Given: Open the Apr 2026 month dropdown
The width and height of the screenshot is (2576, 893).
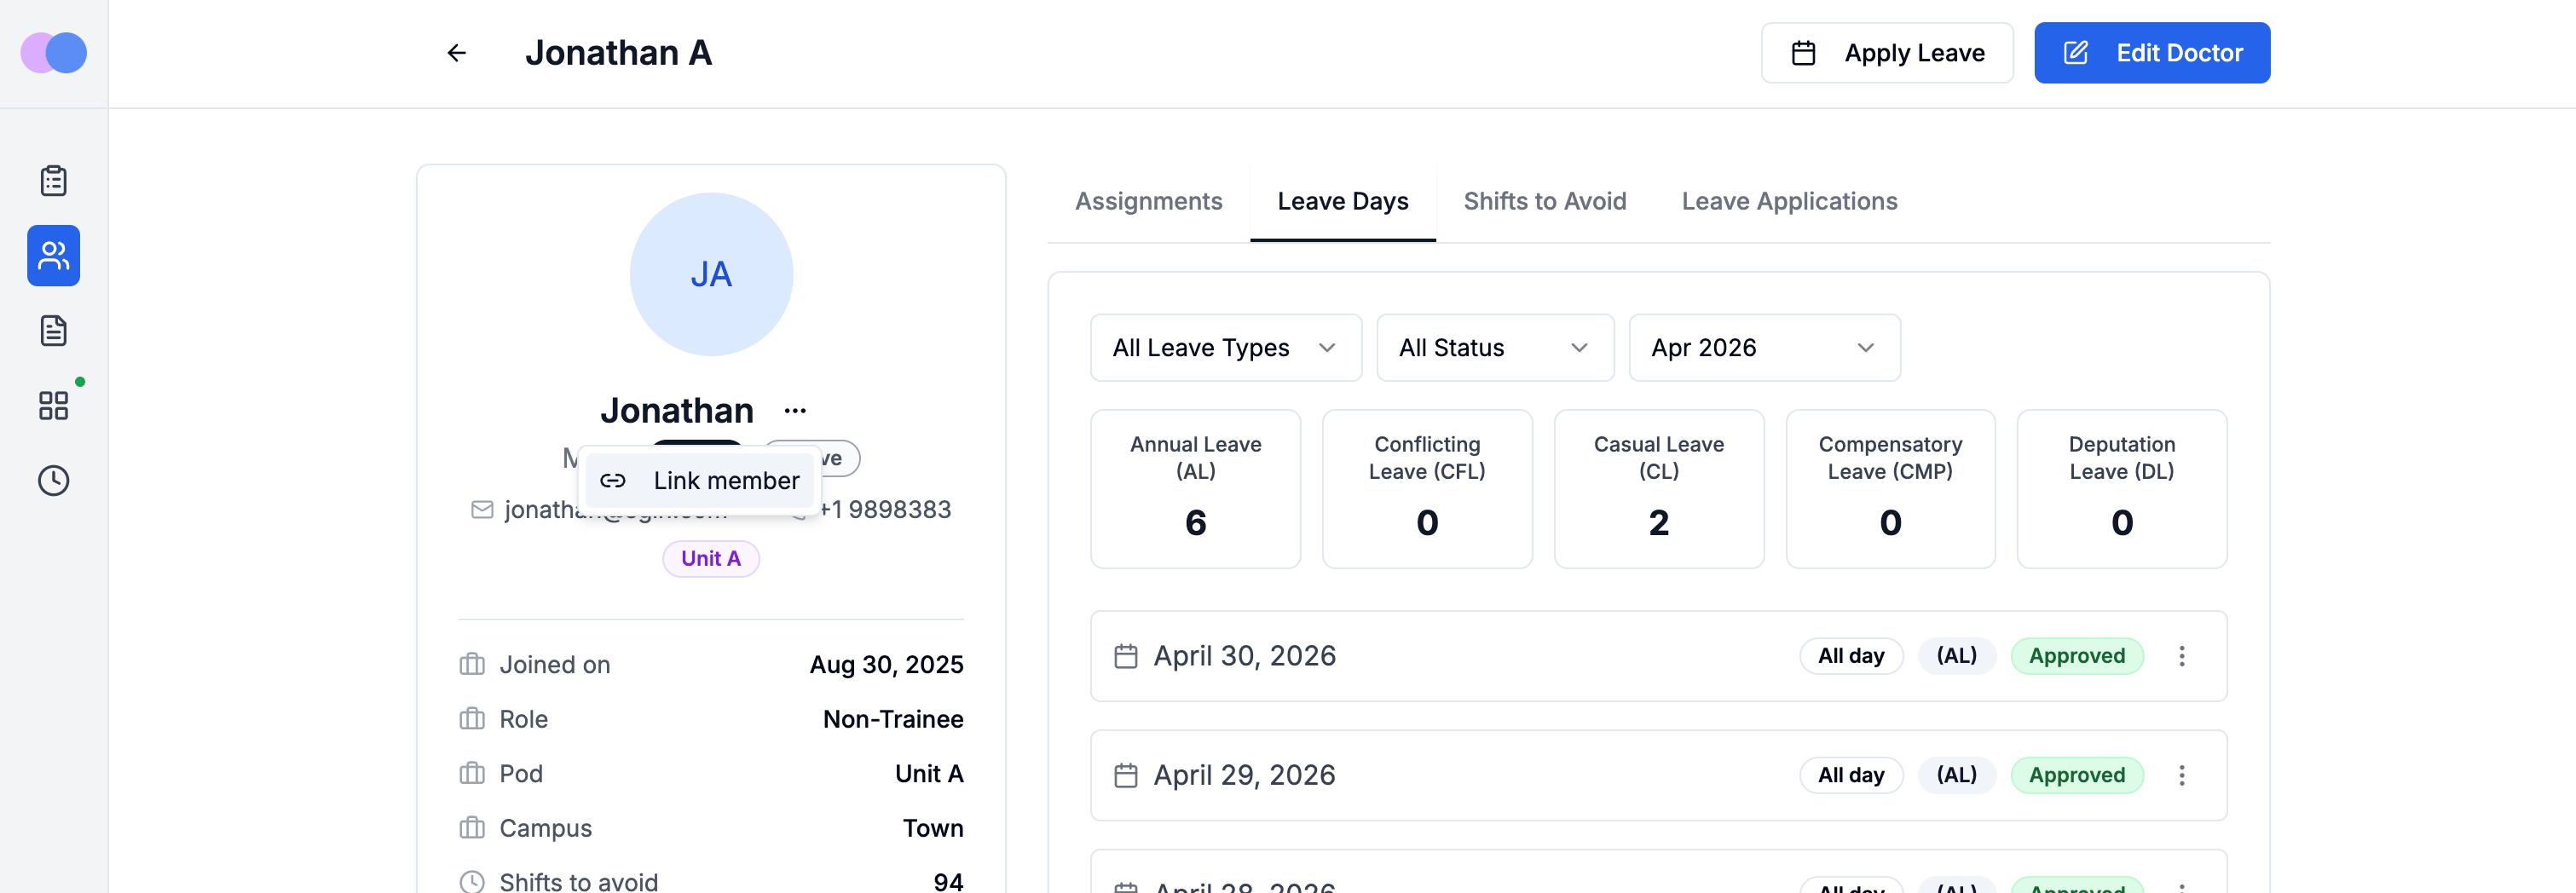Looking at the screenshot, I should (1764, 348).
